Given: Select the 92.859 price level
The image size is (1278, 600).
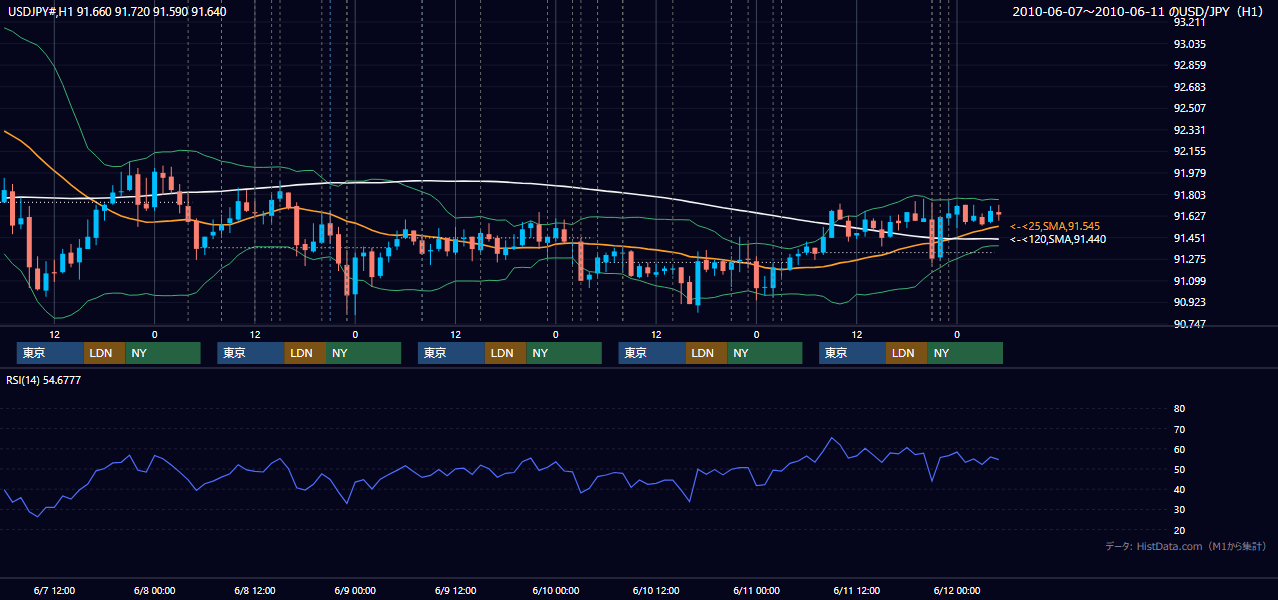Looking at the screenshot, I should 1189,65.
